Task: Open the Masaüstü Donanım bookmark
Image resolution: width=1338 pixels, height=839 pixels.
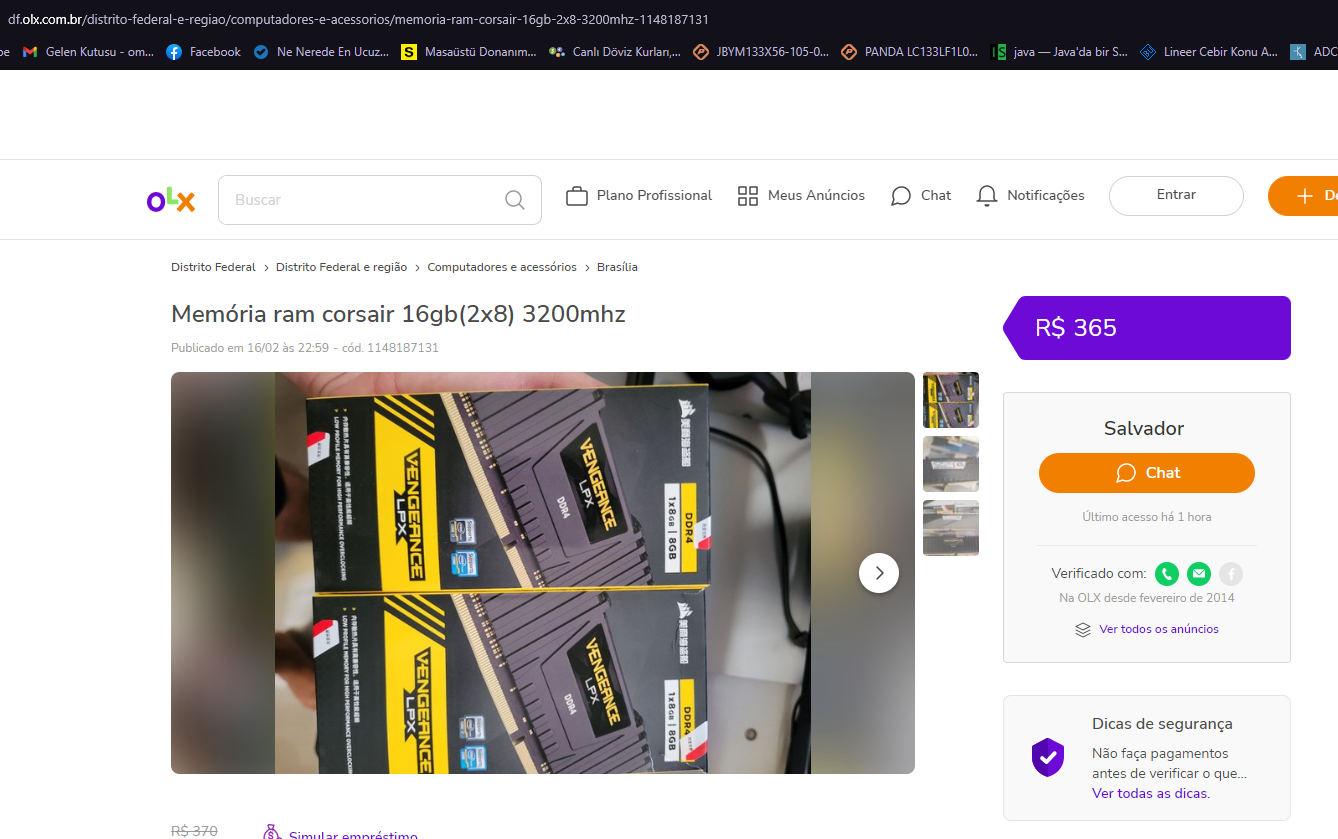Action: [469, 52]
